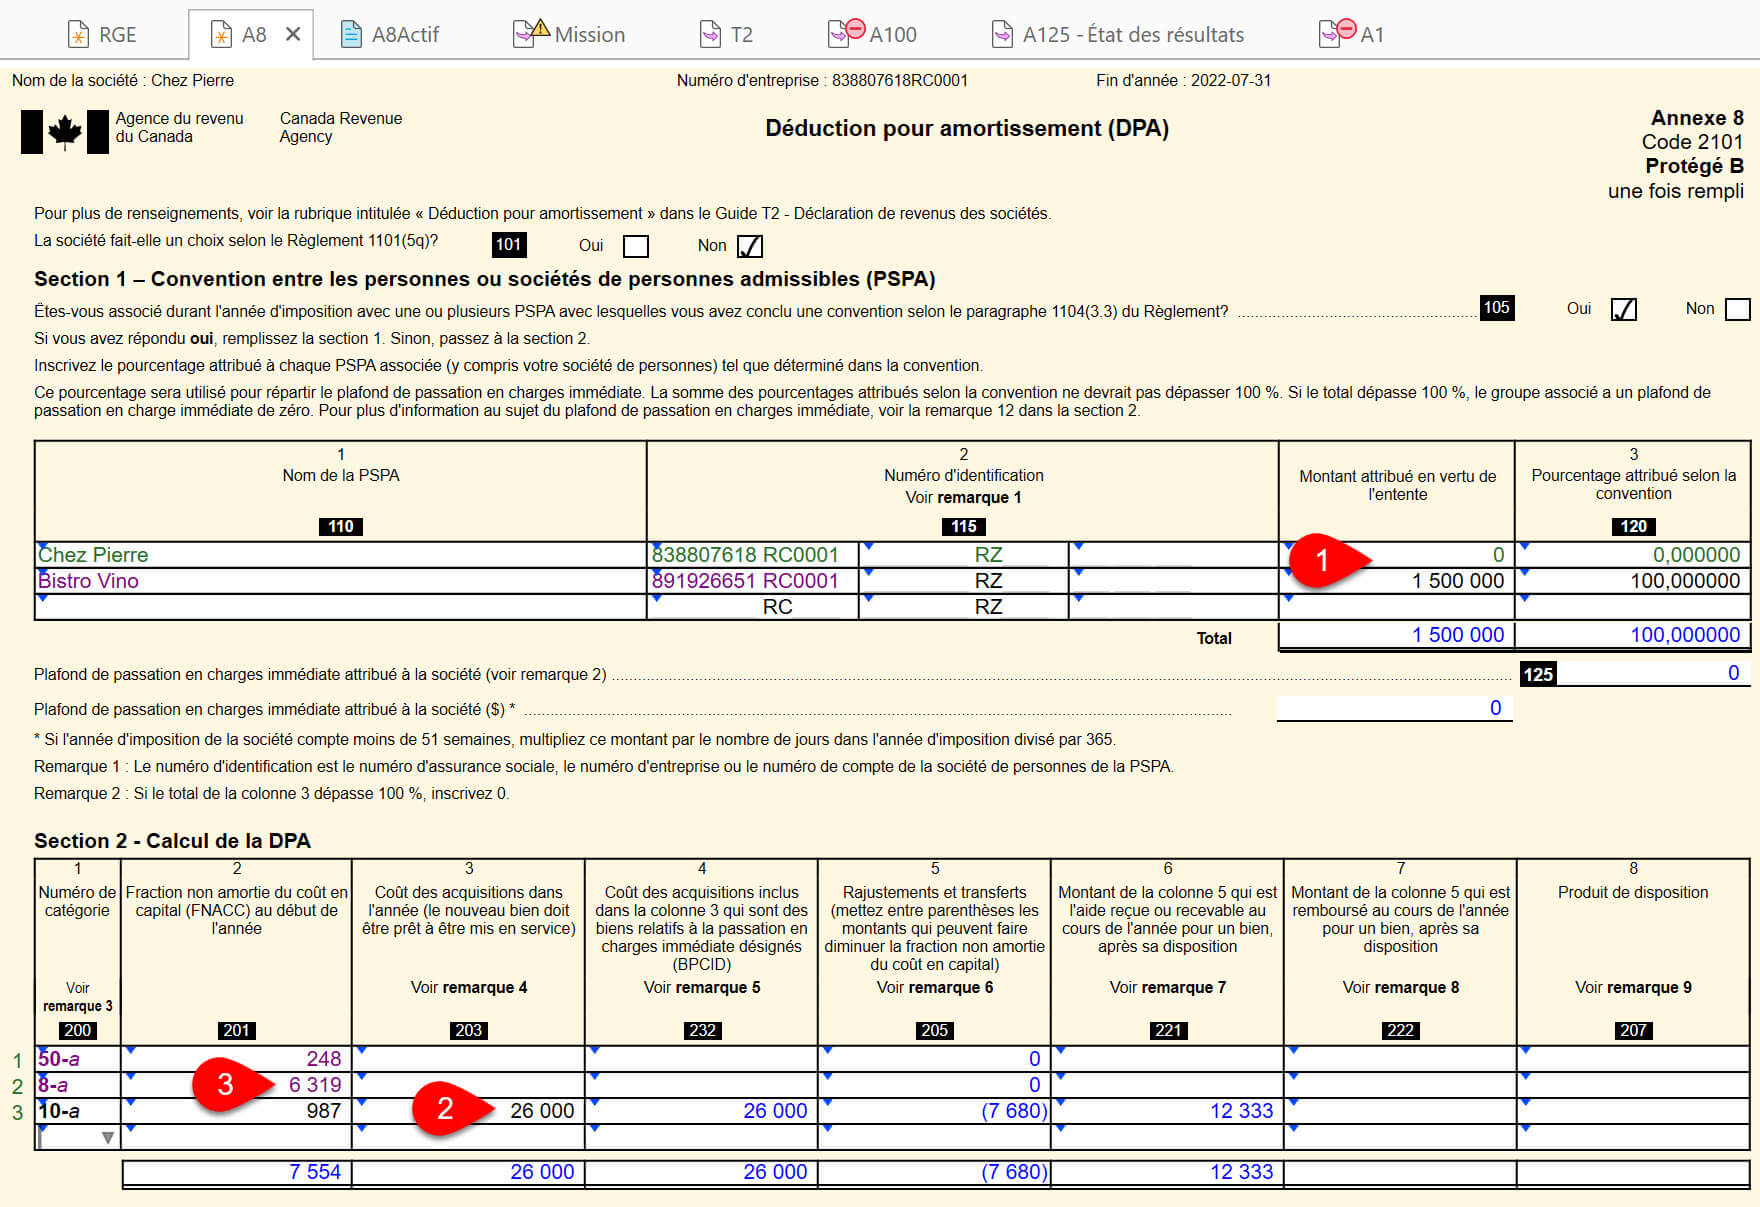
Task: Click FNACC value 987
Action: [236, 1111]
